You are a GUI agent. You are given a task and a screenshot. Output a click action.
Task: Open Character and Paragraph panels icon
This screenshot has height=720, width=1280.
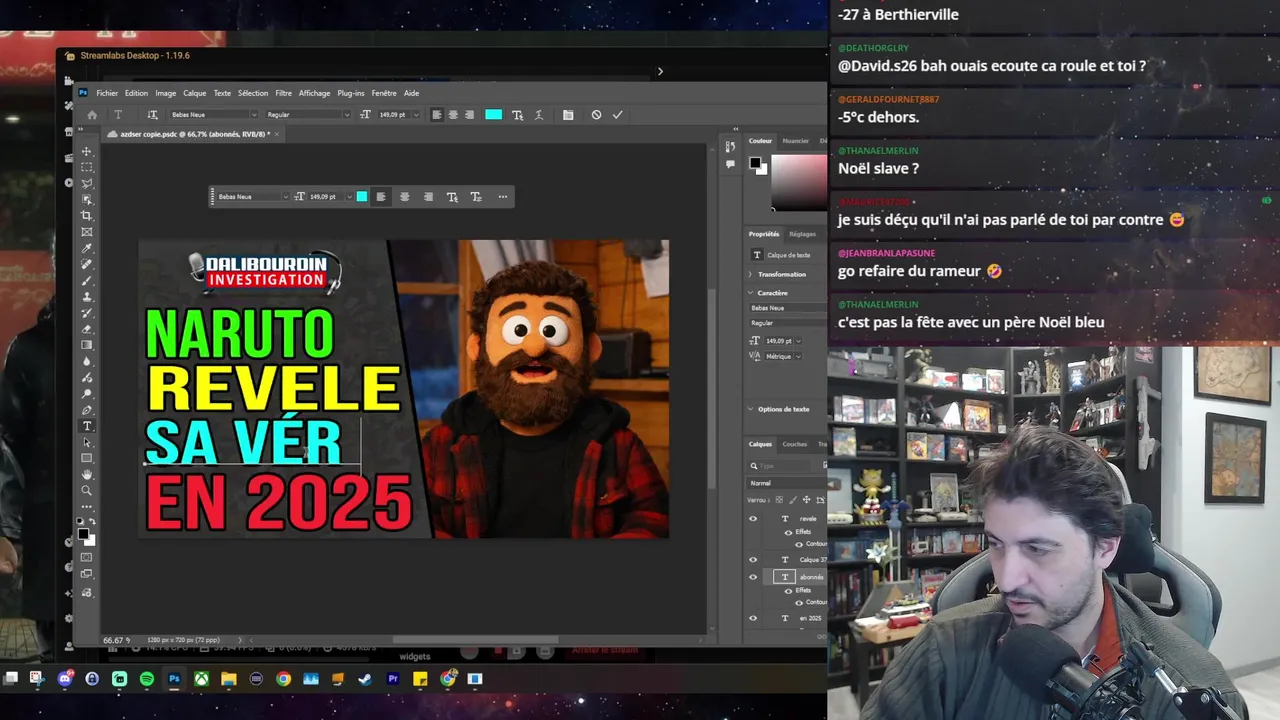click(568, 115)
